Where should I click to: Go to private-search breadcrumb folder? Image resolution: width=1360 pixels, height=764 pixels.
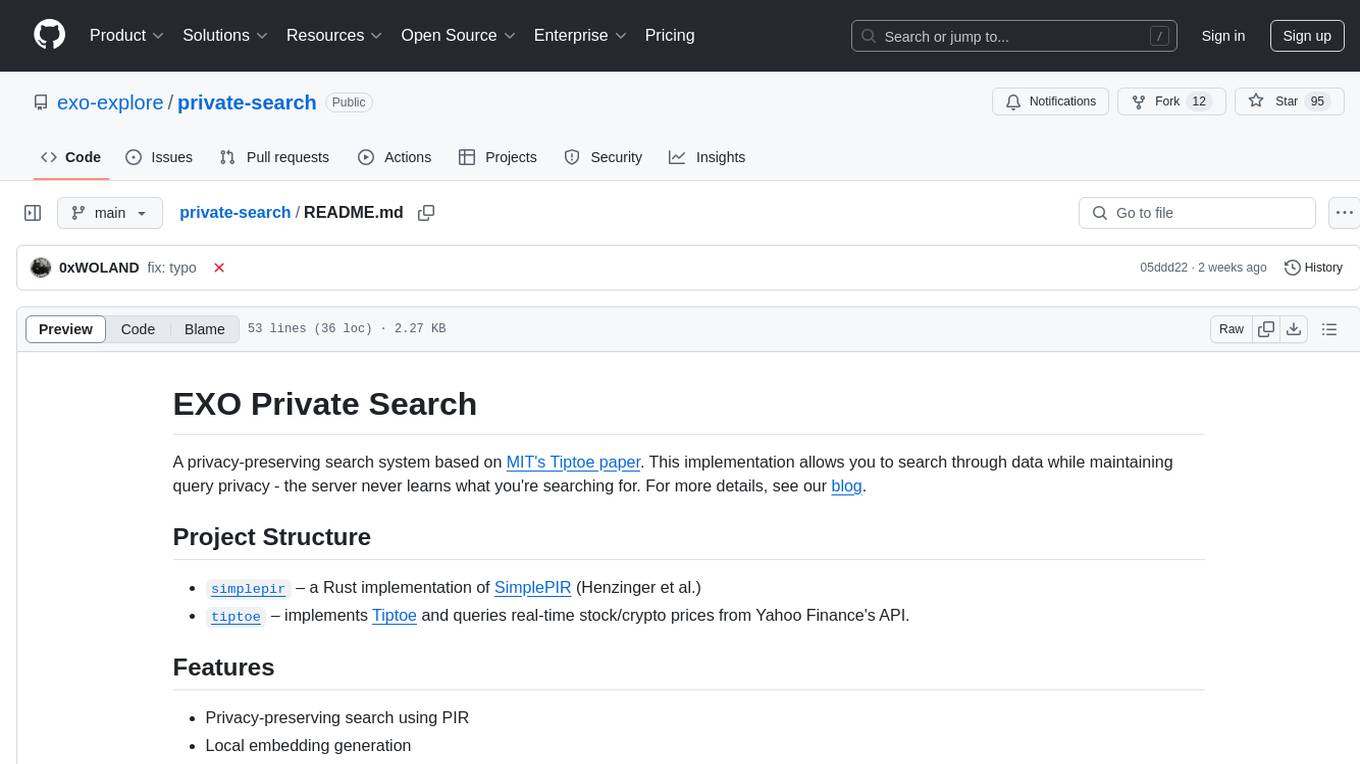coord(235,213)
